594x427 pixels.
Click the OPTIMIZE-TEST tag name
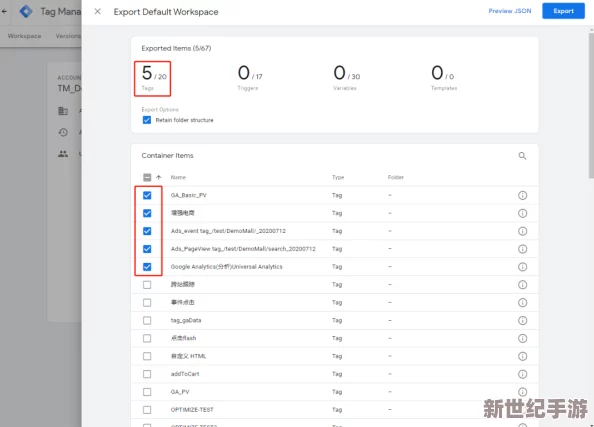(x=192, y=410)
